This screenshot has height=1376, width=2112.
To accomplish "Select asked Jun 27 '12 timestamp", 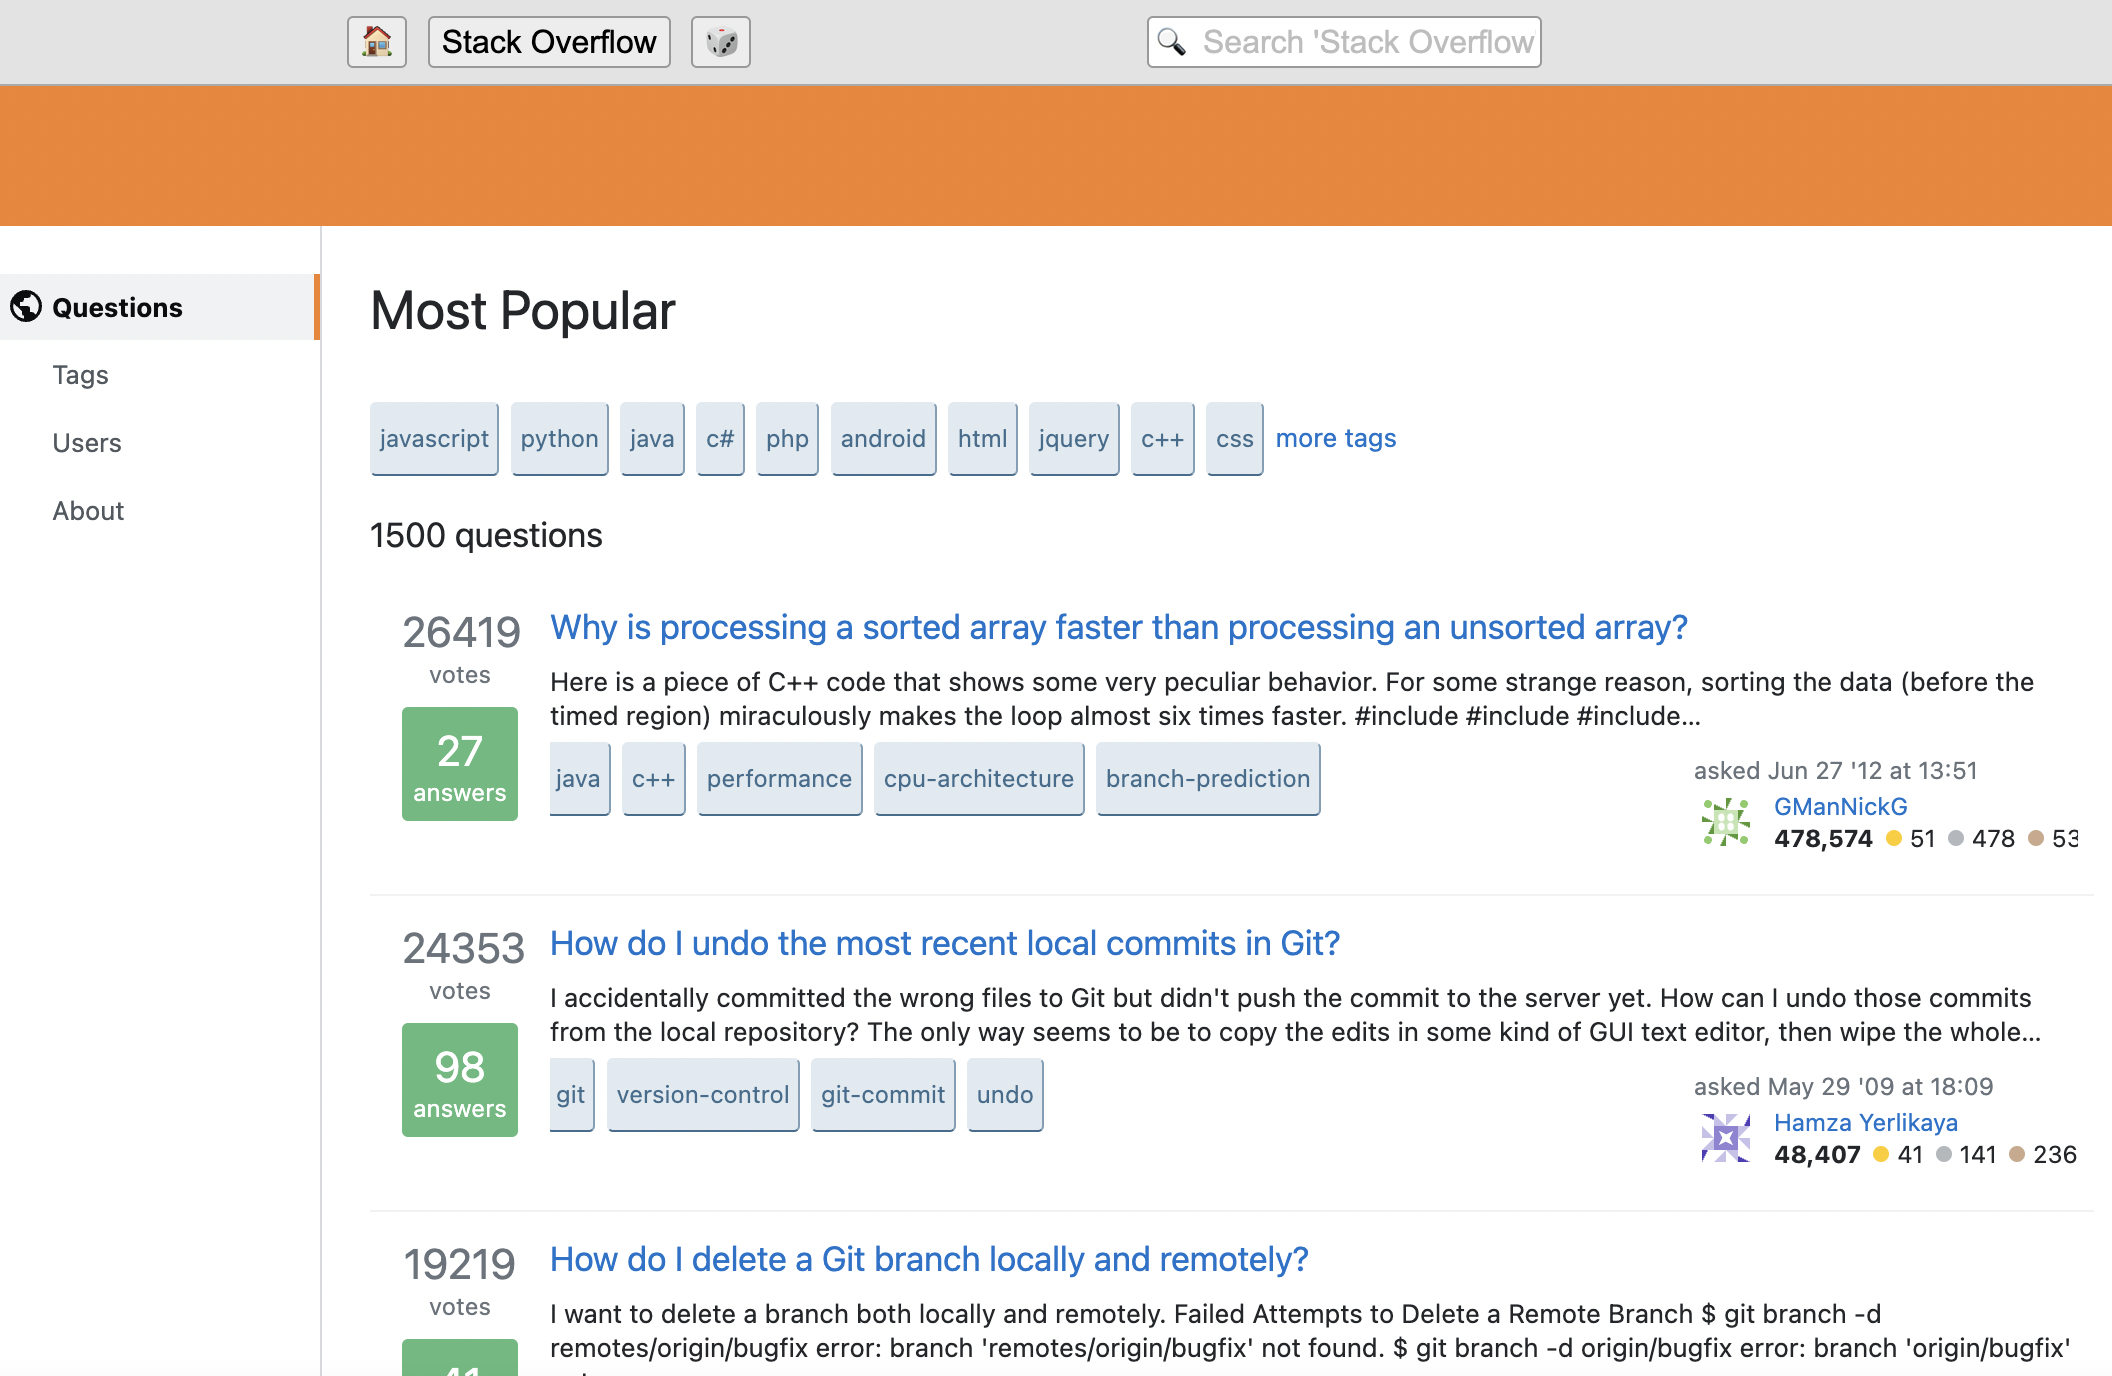I will tap(1836, 771).
